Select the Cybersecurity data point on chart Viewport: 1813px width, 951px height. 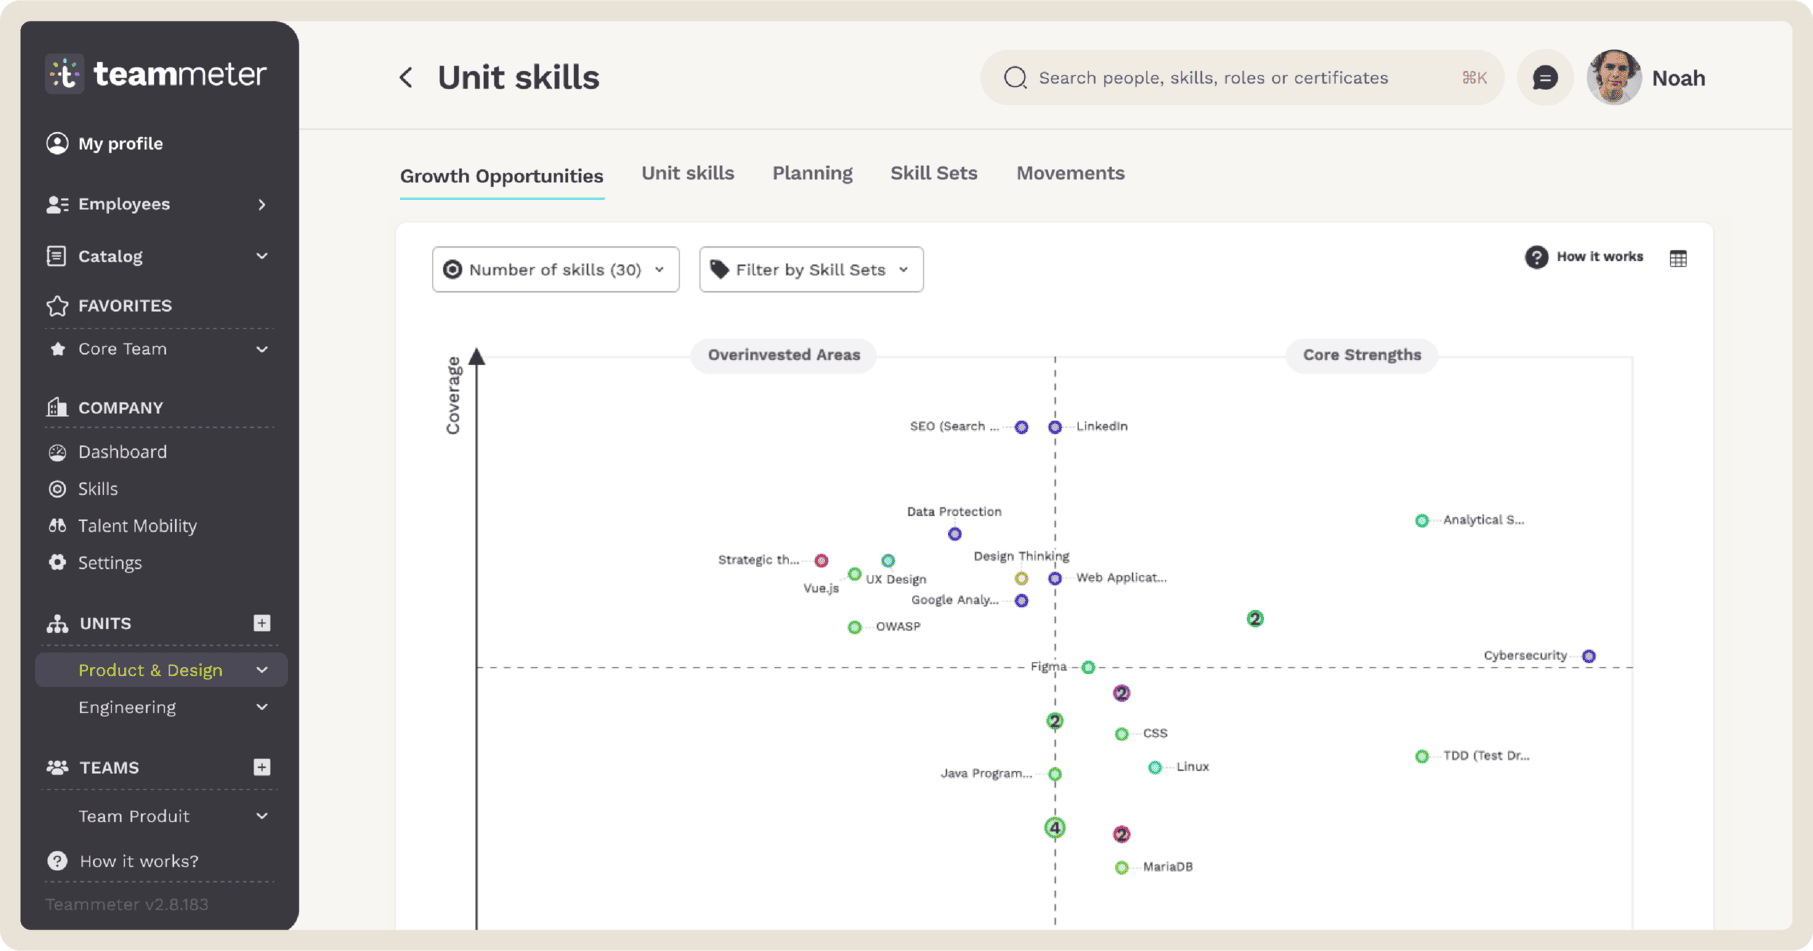1588,657
